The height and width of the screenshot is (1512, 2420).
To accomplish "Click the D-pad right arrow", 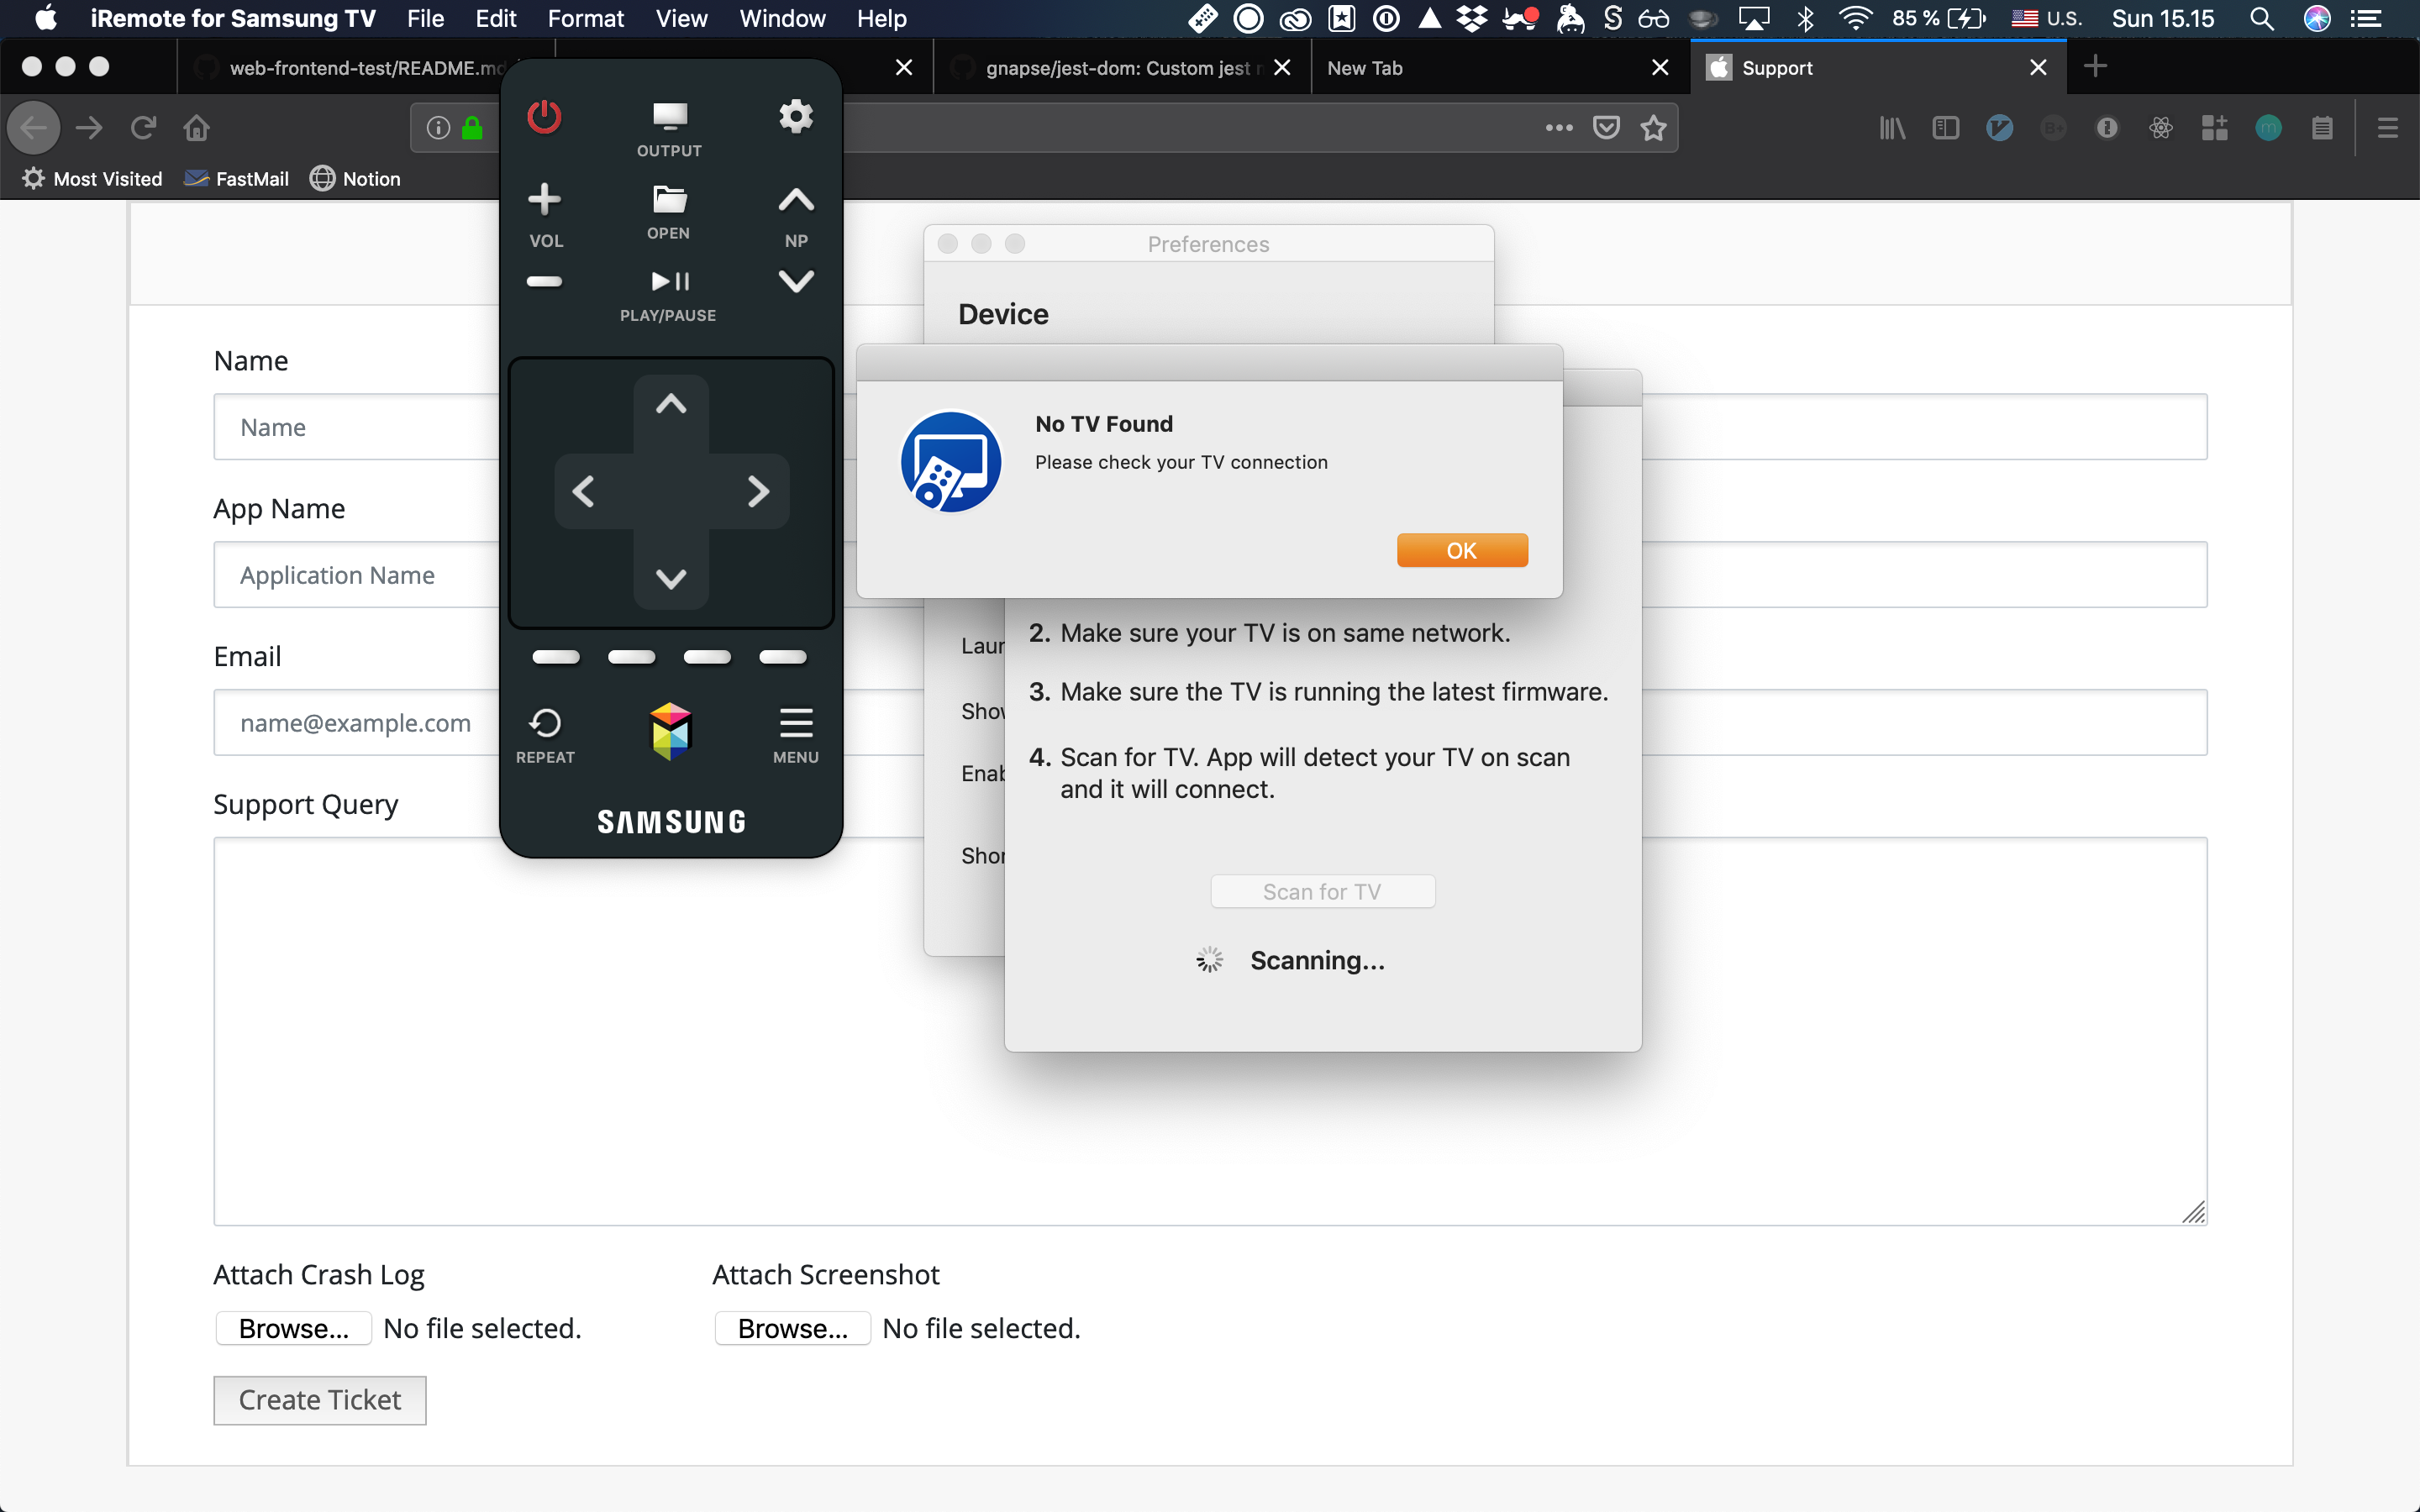I will (758, 491).
